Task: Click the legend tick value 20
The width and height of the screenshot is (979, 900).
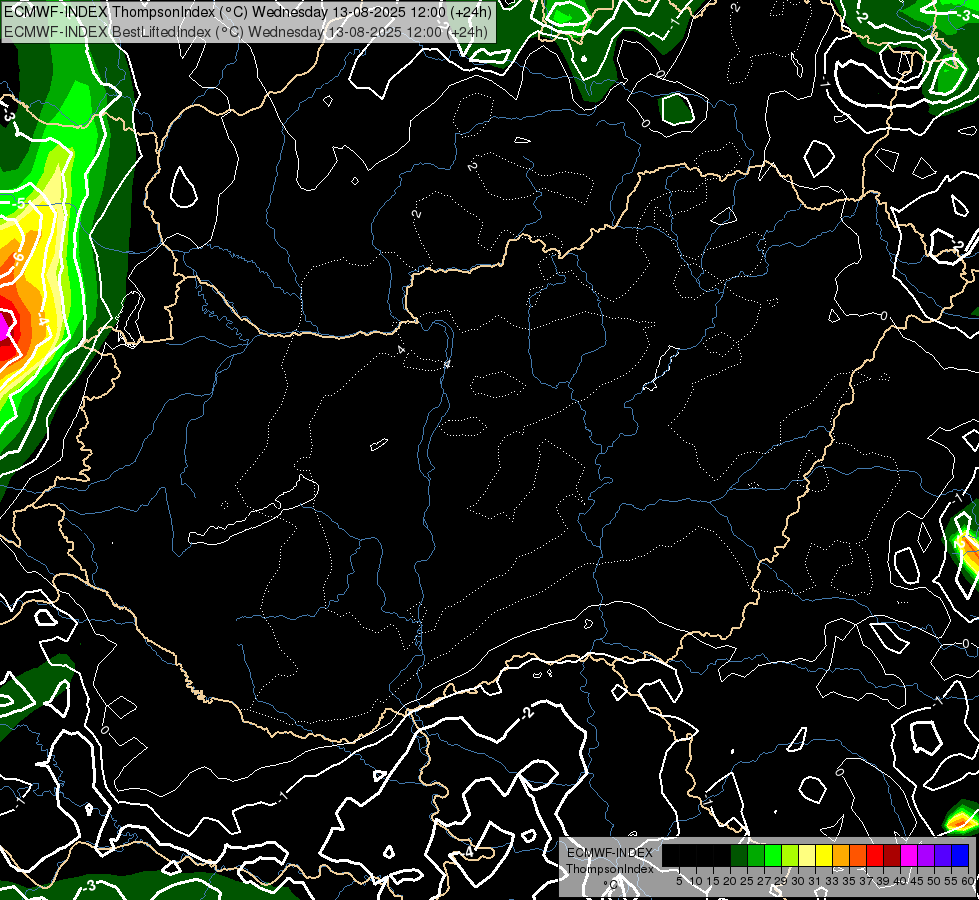Action: pyautogui.click(x=731, y=881)
